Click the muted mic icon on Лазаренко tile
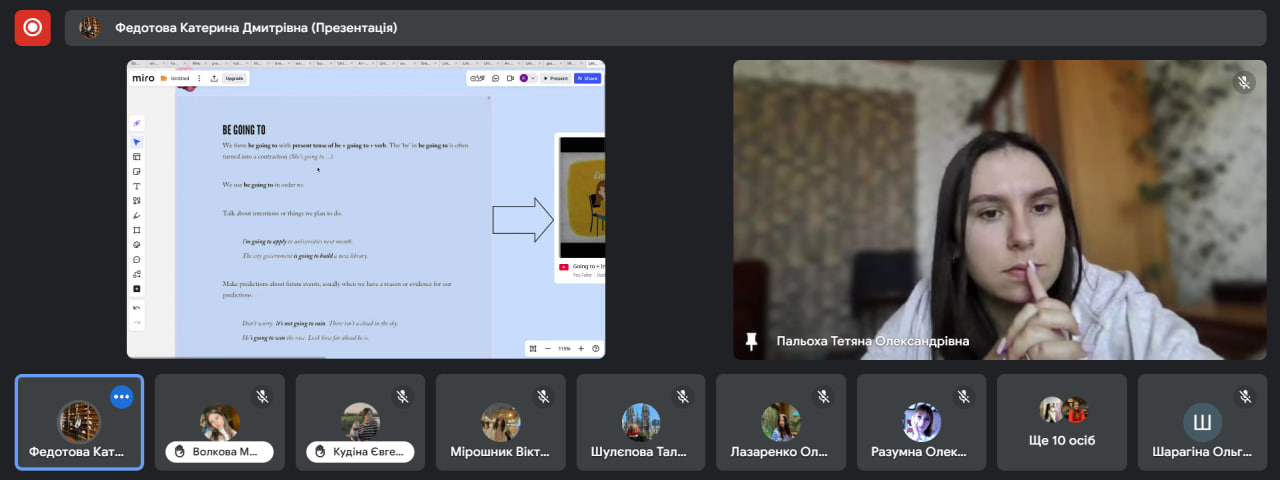Screen dimensions: 1280x480 pyautogui.click(x=824, y=396)
